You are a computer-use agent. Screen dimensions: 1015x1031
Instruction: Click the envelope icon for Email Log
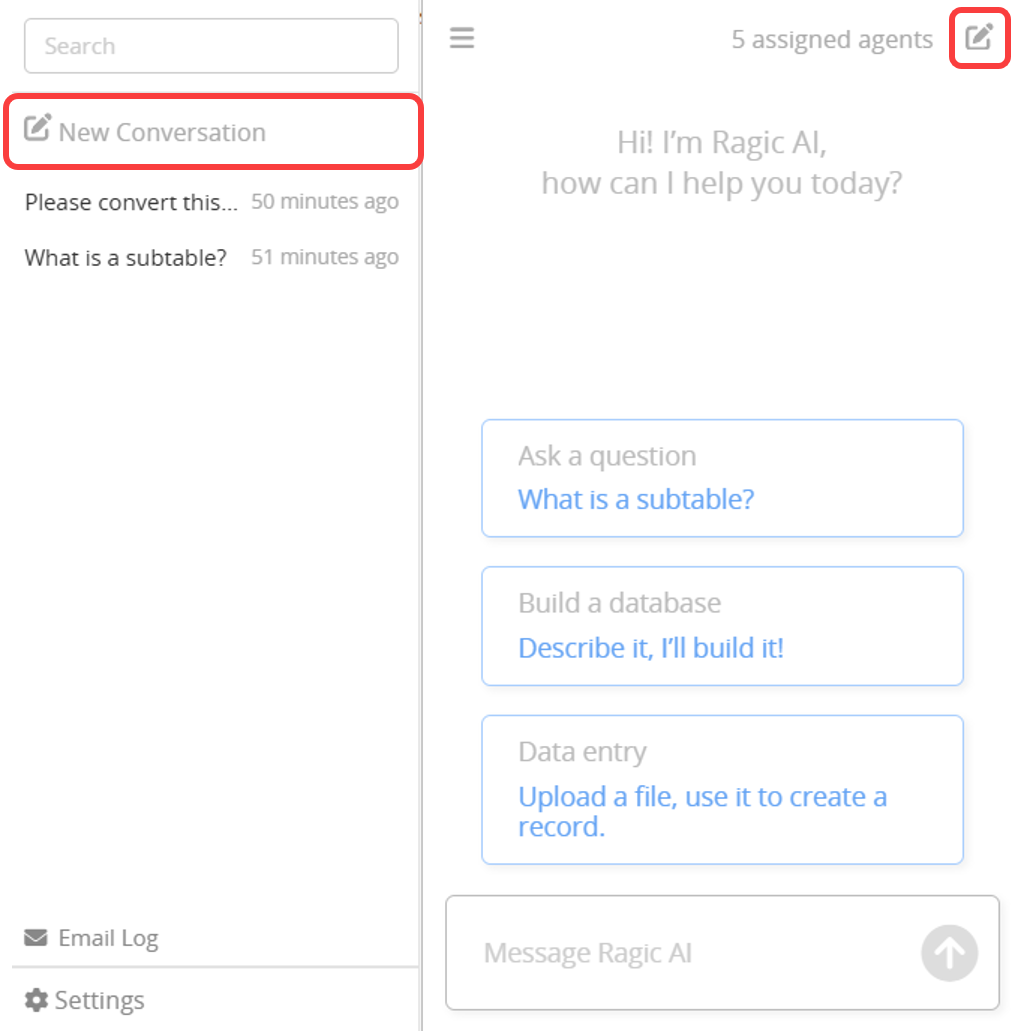pyautogui.click(x=36, y=938)
